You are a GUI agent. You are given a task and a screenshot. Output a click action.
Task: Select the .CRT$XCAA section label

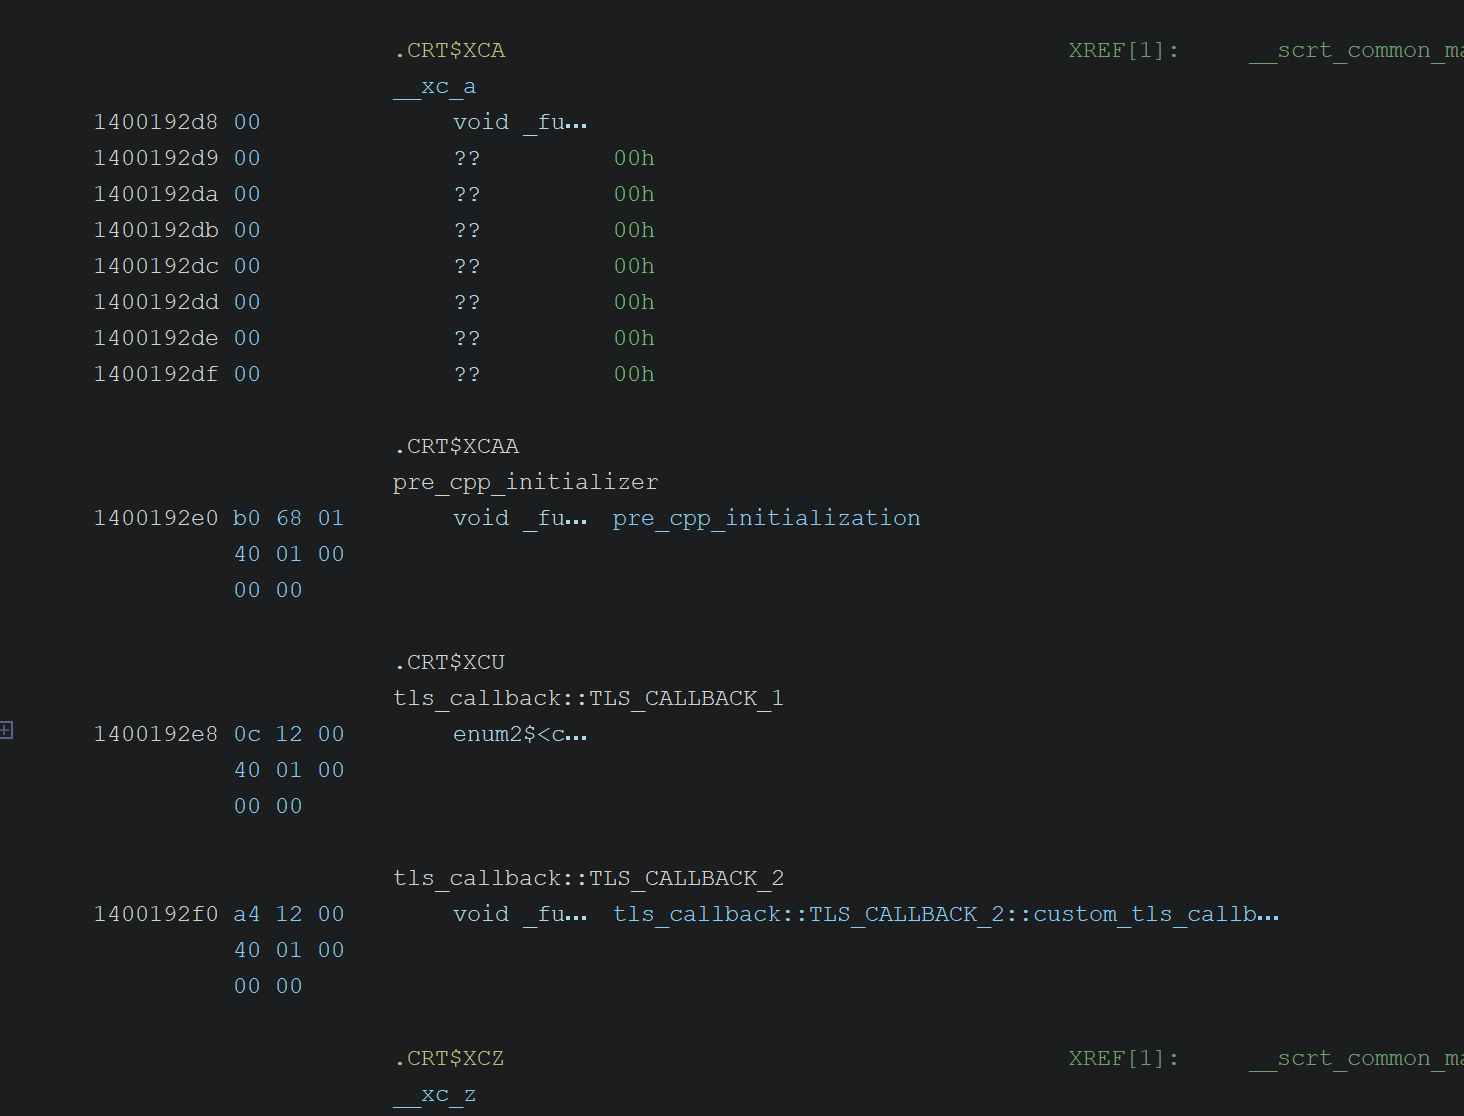(x=456, y=446)
